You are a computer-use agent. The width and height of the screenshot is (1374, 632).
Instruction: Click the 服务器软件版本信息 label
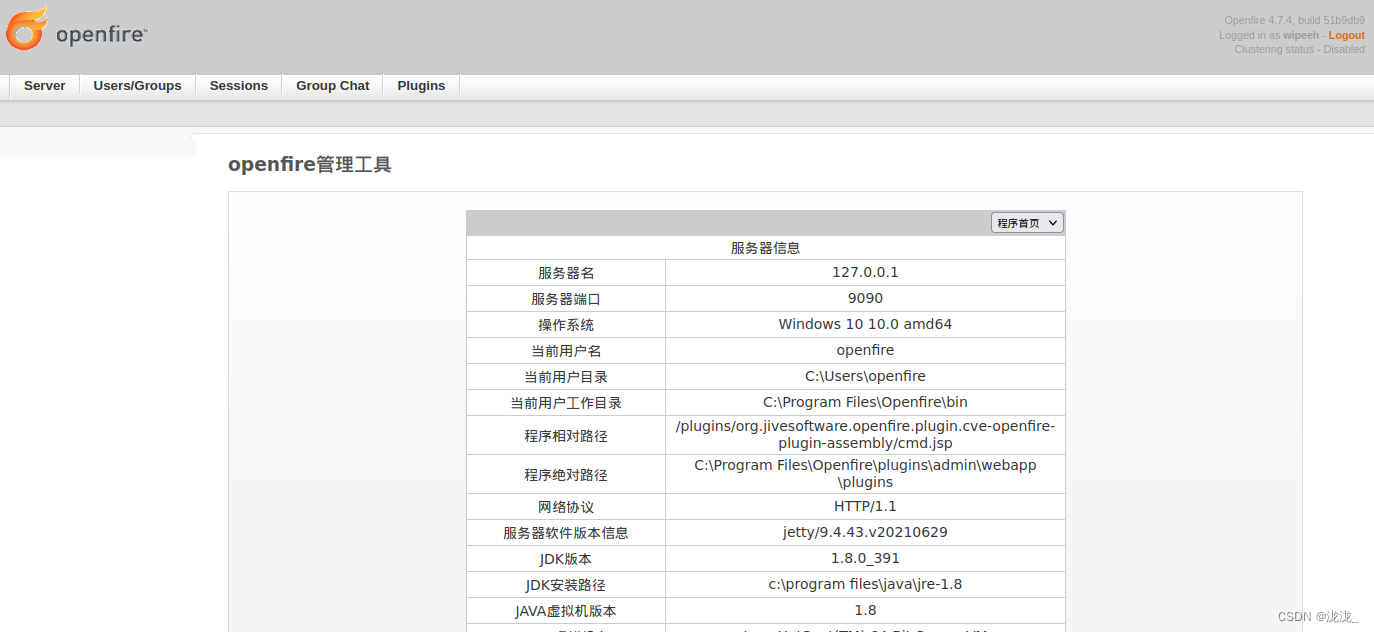coord(566,533)
